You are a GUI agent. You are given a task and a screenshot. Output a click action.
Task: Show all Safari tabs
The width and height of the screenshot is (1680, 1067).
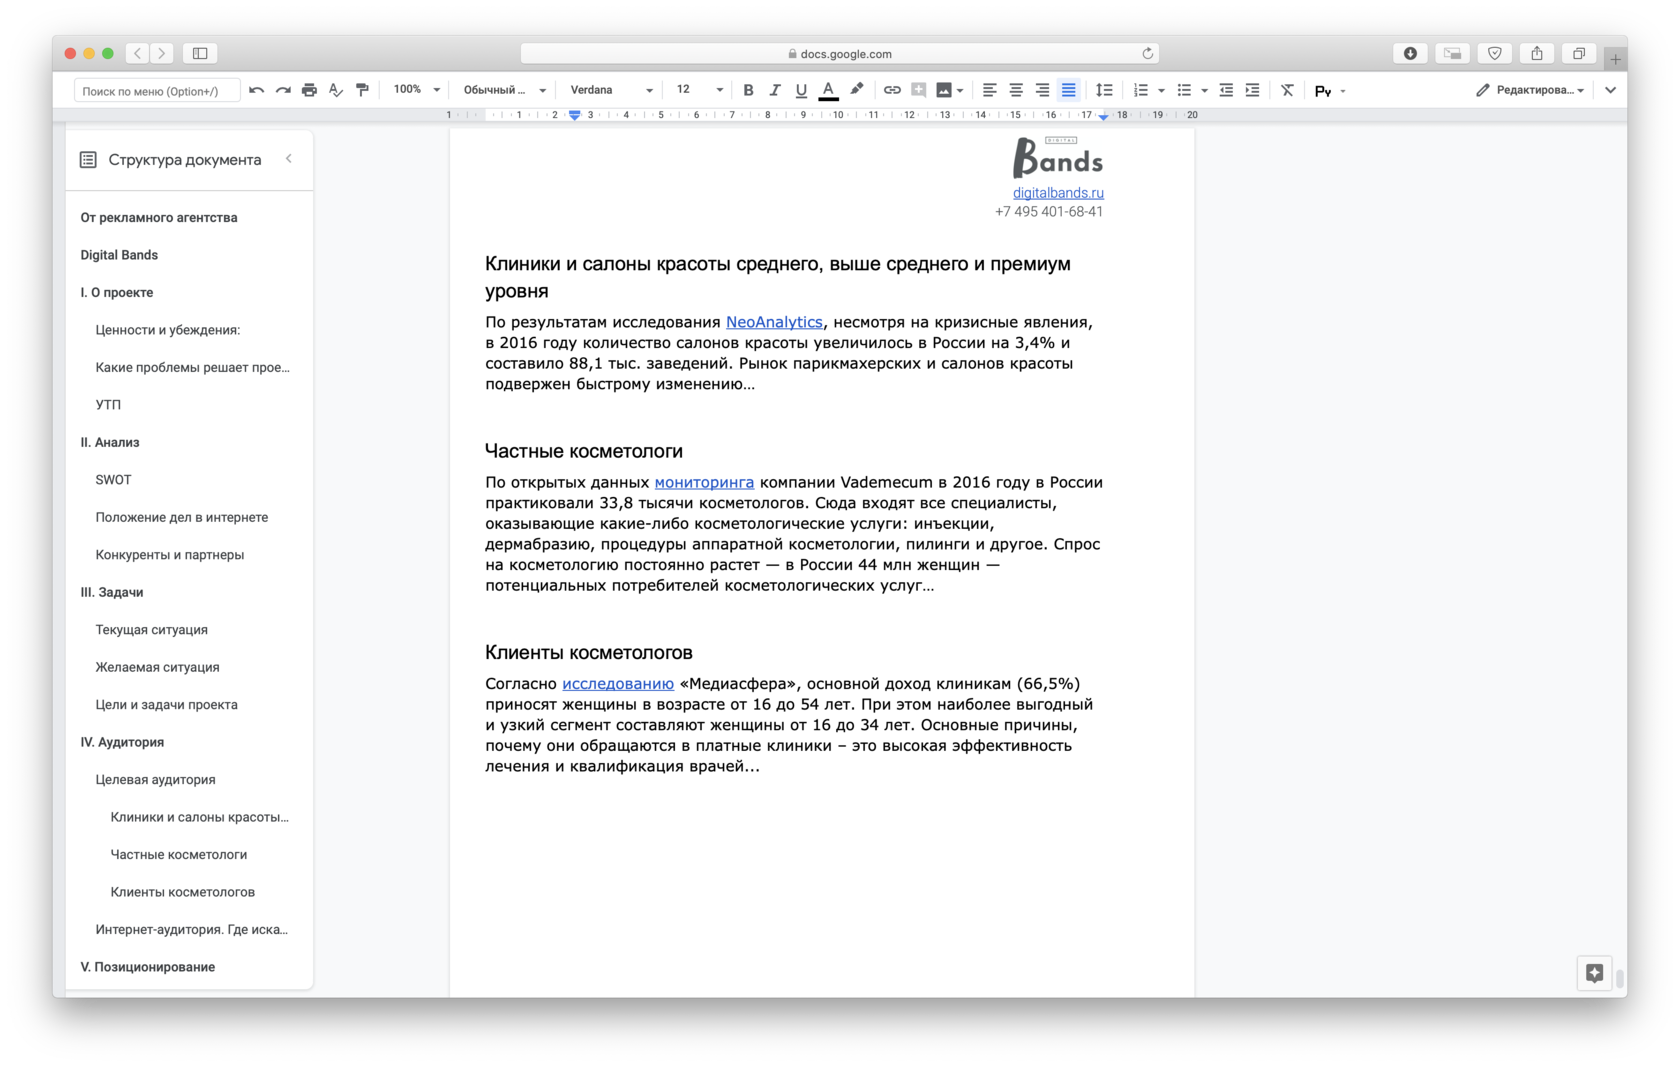1579,53
